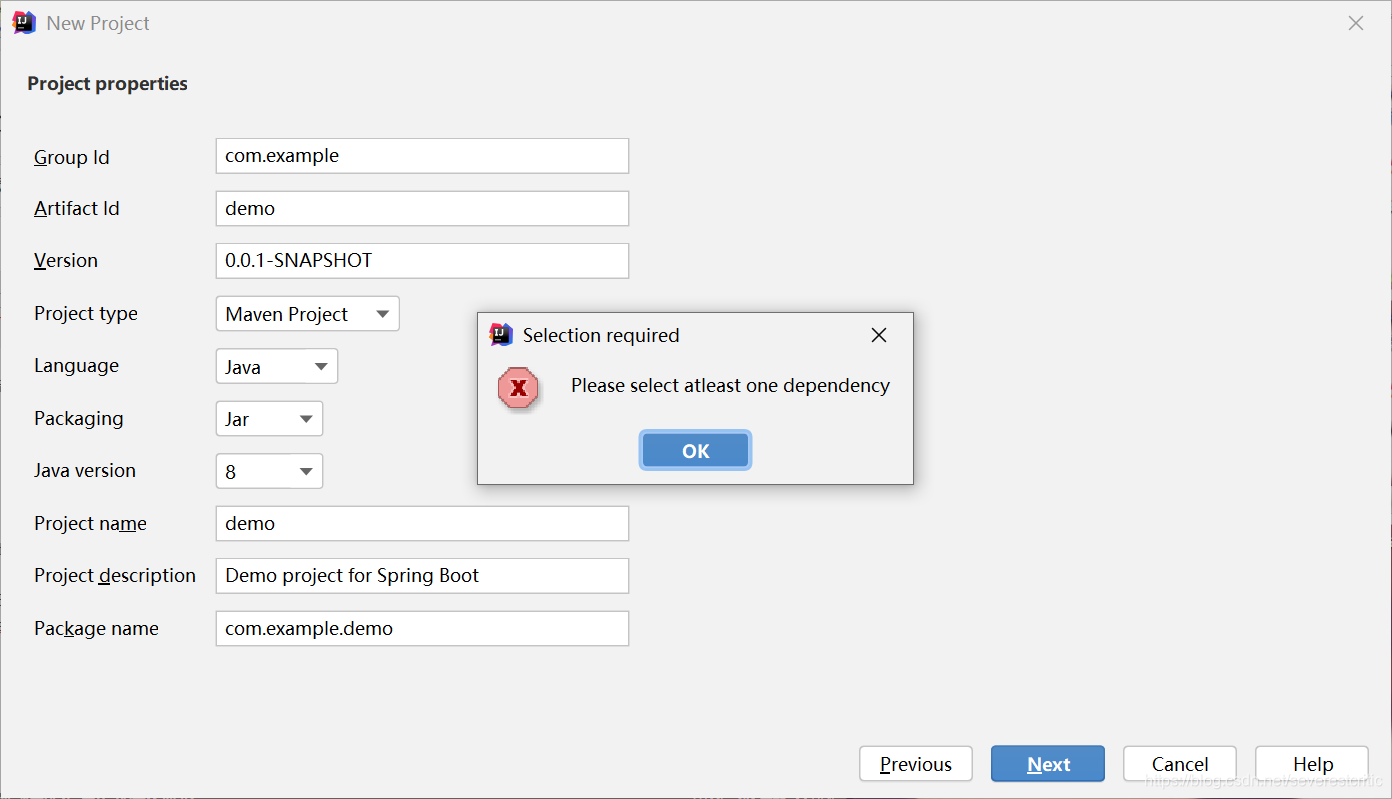
Task: Click the Cancel button
Action: pos(1180,764)
